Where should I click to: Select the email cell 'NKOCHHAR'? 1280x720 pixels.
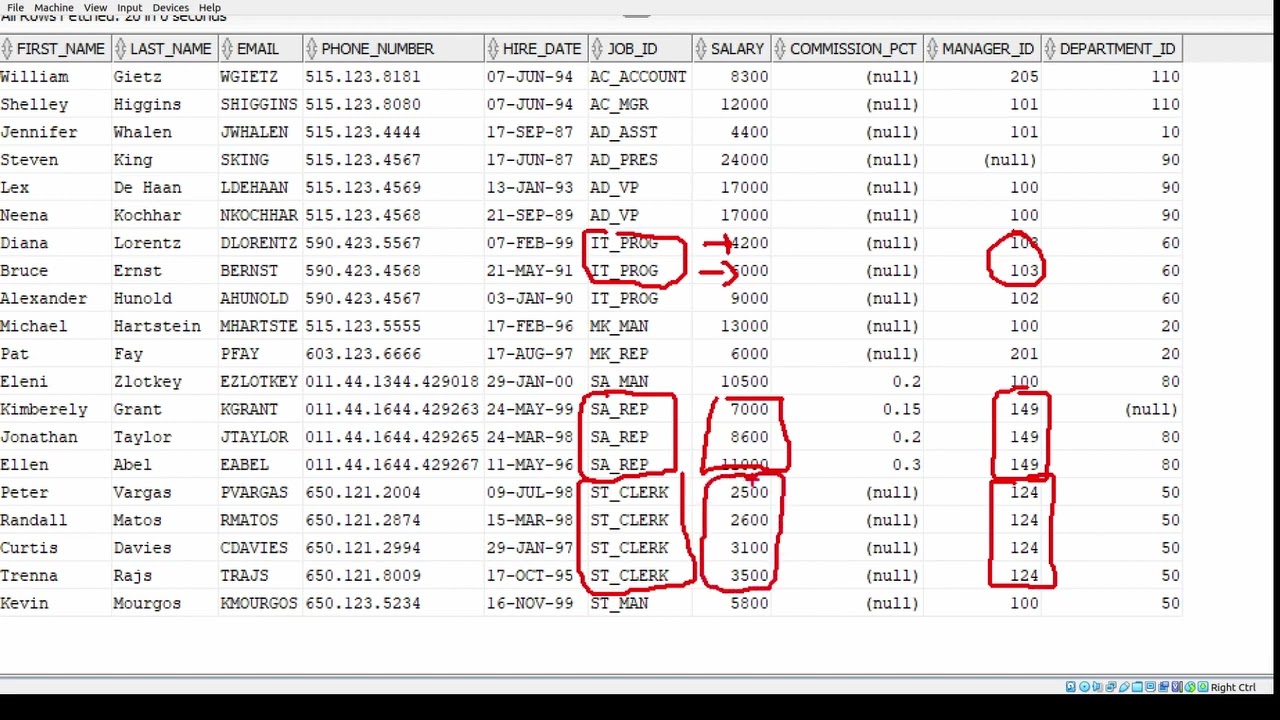pyautogui.click(x=259, y=215)
